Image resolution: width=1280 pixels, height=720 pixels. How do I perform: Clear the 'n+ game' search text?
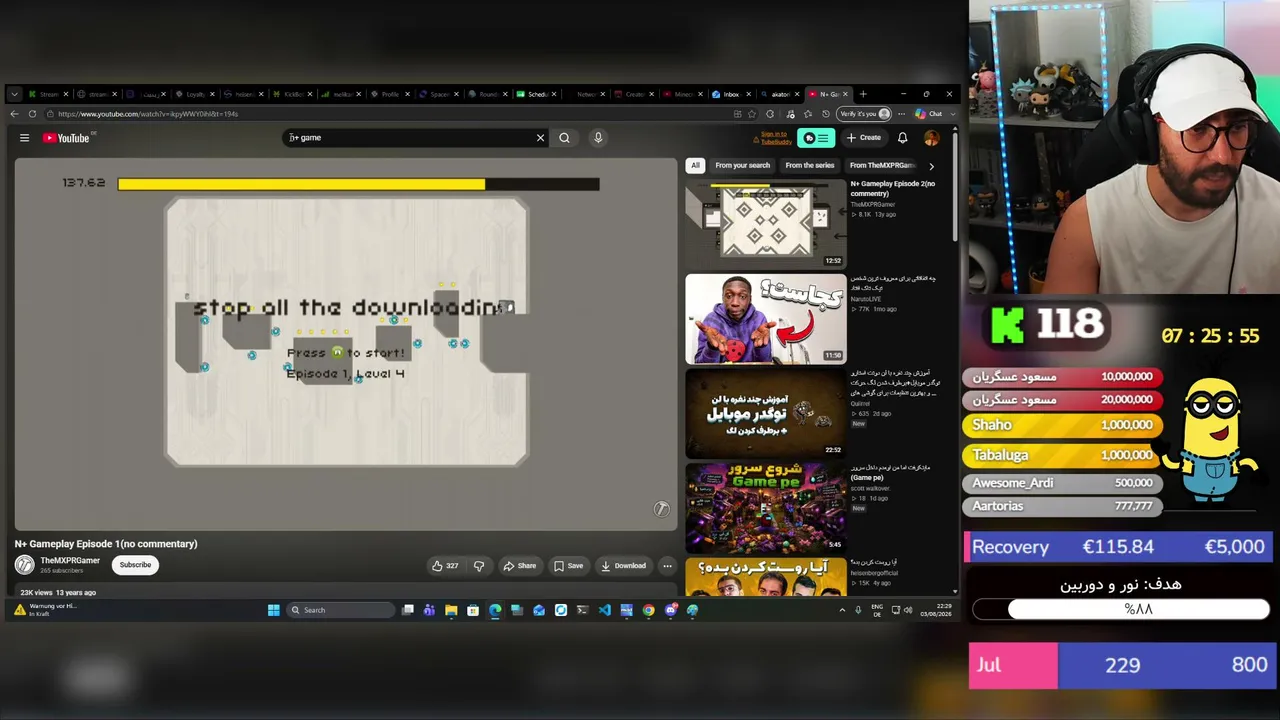pyautogui.click(x=540, y=138)
